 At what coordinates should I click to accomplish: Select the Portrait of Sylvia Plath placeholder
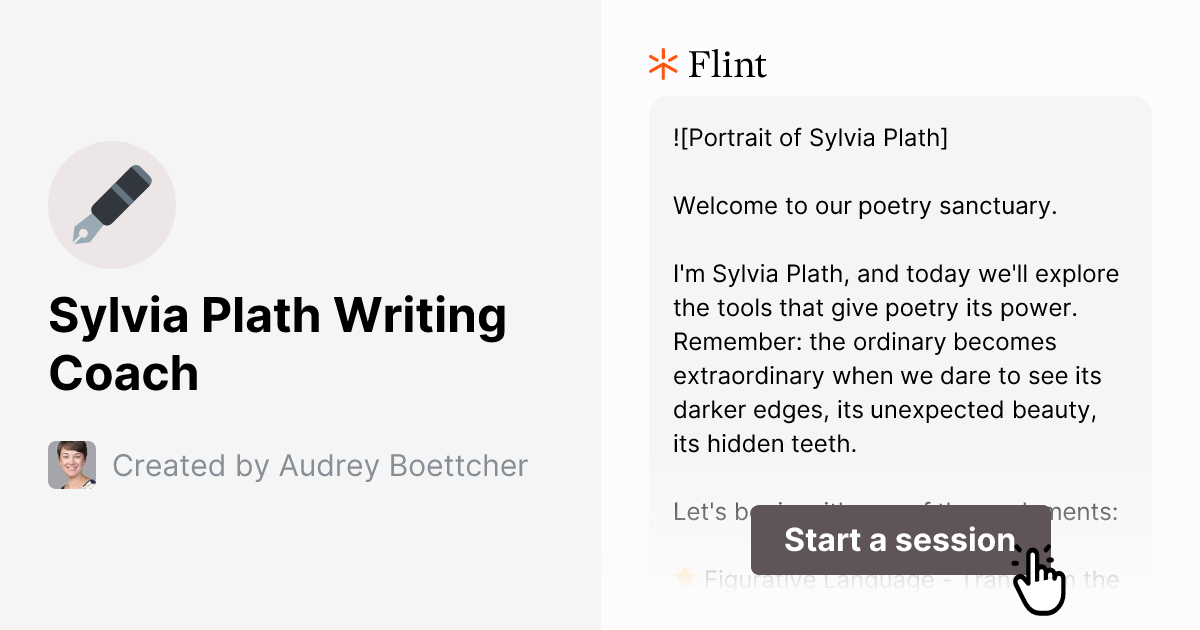click(810, 138)
